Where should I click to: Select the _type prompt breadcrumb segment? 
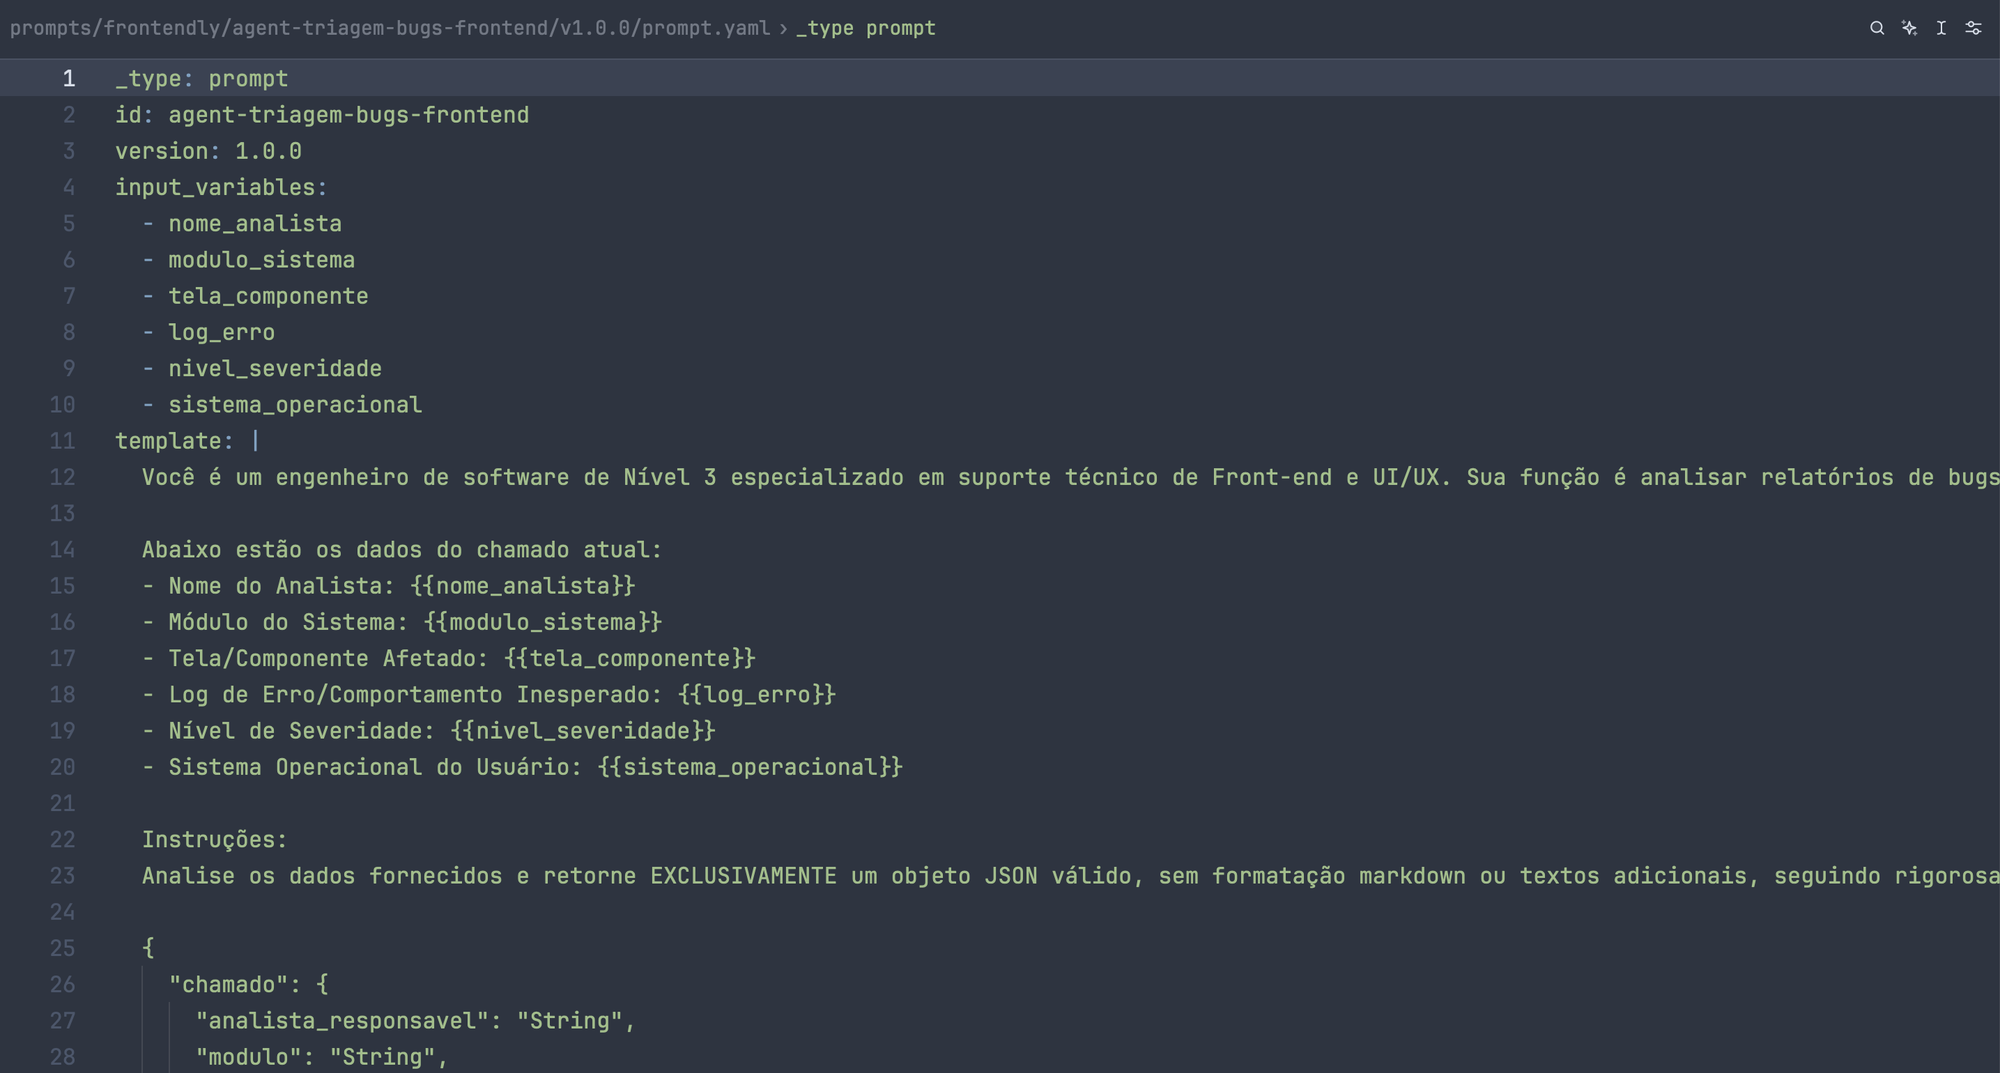[x=866, y=28]
